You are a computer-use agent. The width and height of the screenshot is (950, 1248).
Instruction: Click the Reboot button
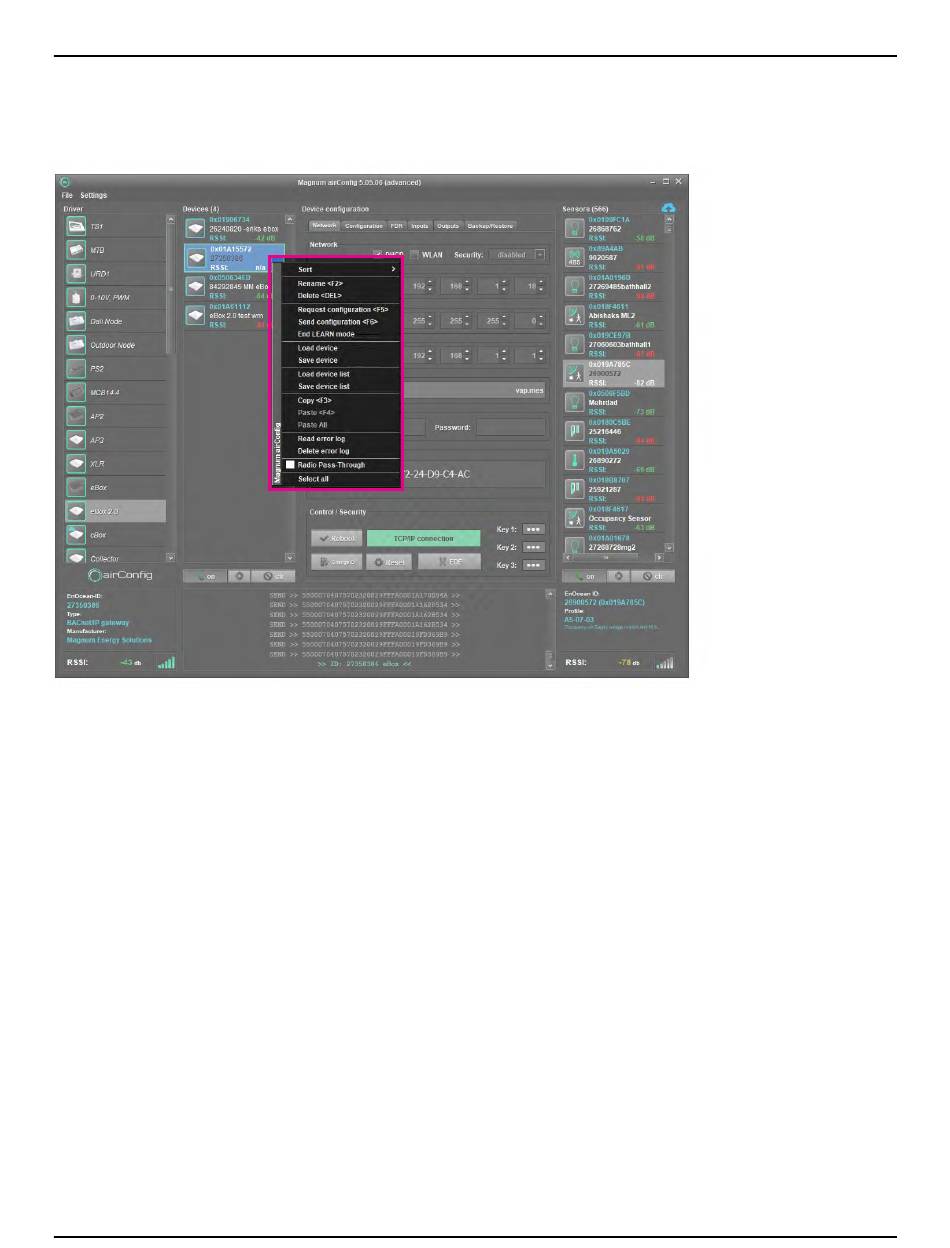pos(335,539)
